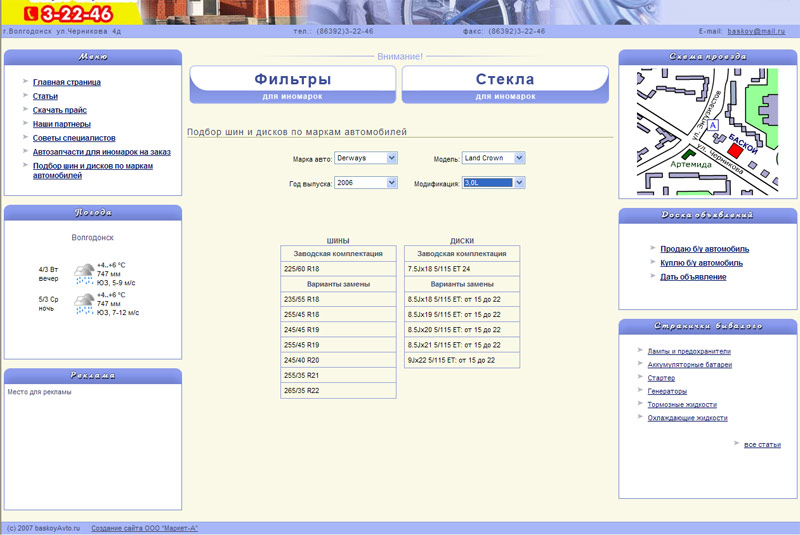The height and width of the screenshot is (535, 800).
Task: Expand the Модель dropdown showing Land Crown
Action: point(492,158)
